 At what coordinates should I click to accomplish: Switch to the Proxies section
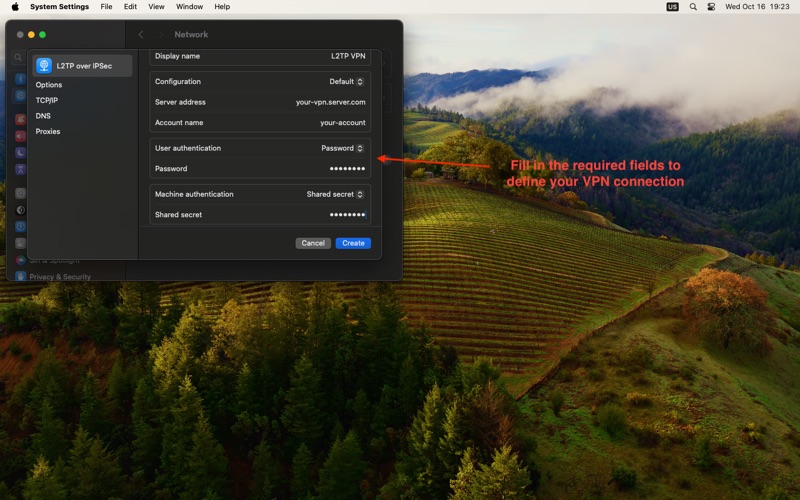[48, 131]
